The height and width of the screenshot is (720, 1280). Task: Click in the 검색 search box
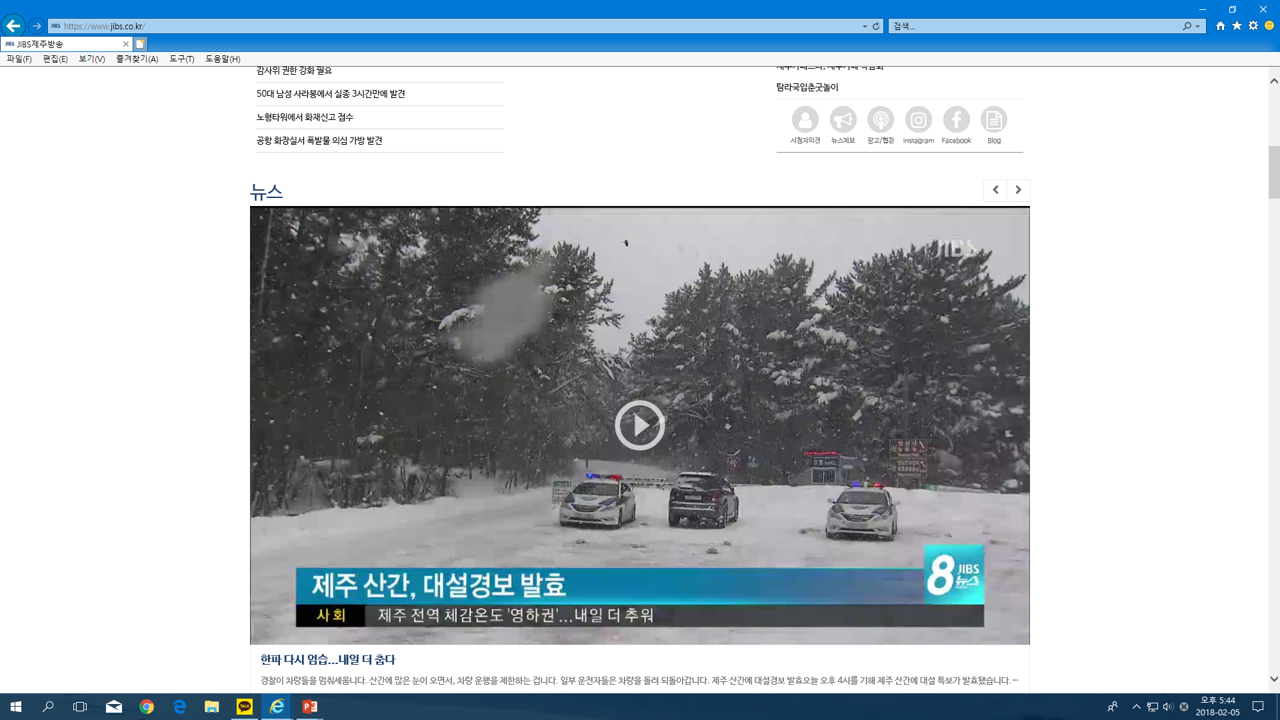[x=1030, y=27]
